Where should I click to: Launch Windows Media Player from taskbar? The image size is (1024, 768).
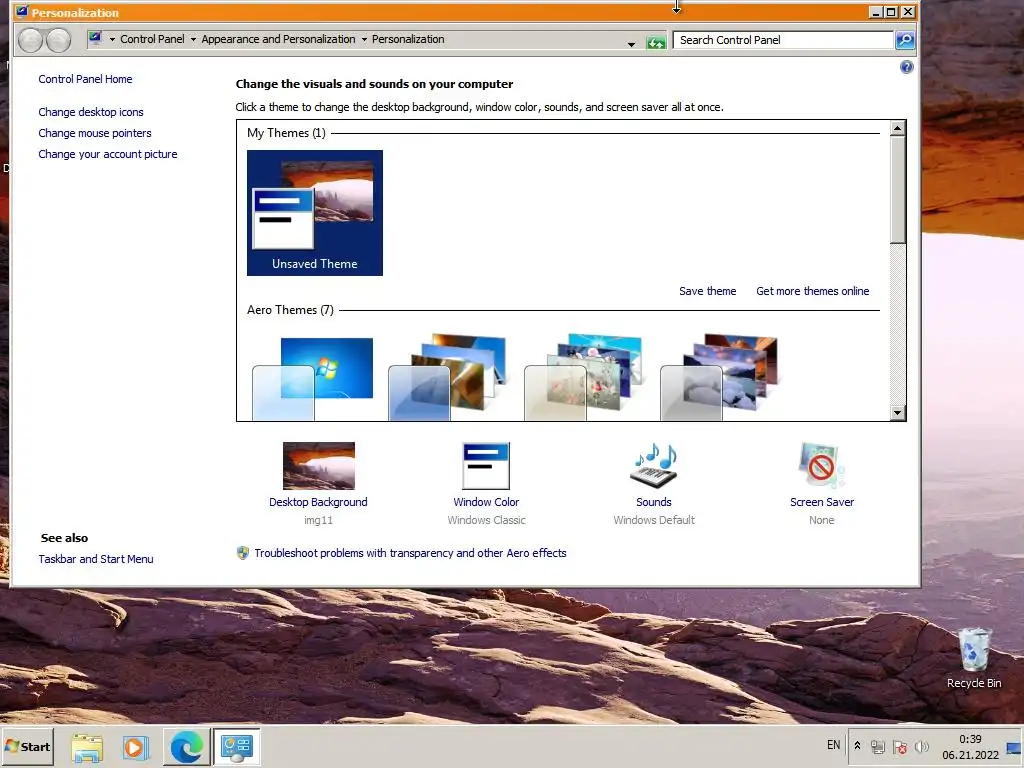135,747
